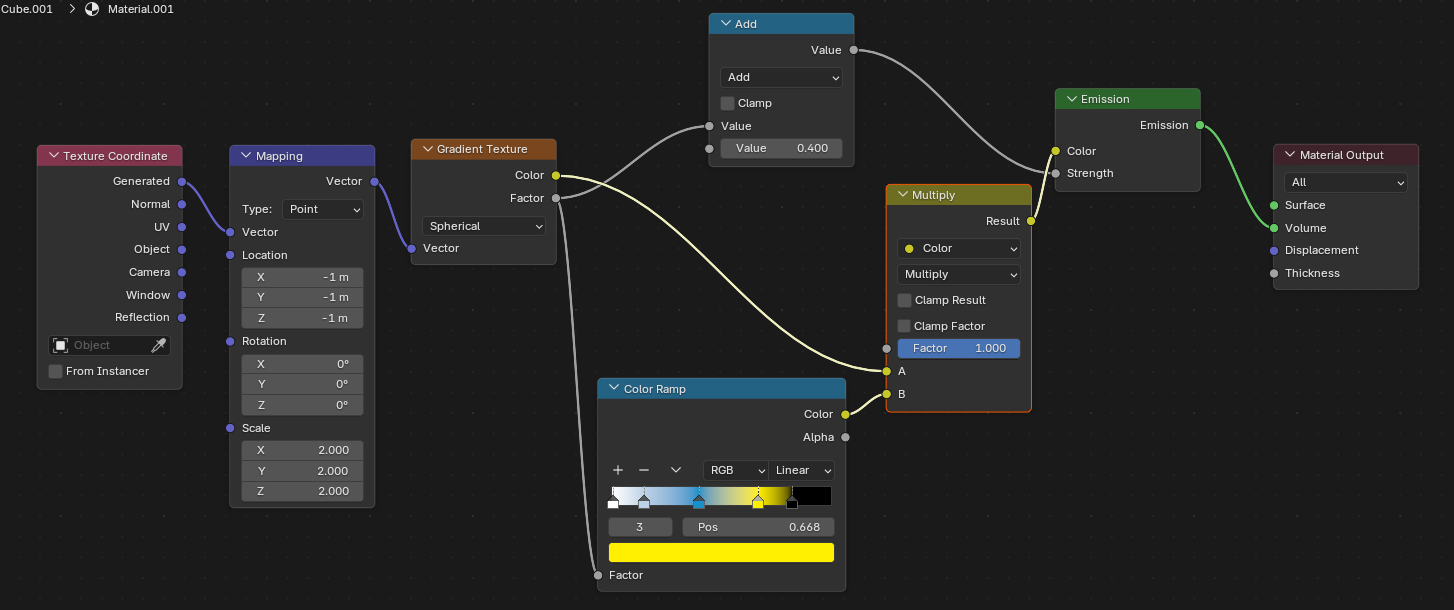
Task: Add a new stop to Color Ramp
Action: click(618, 470)
